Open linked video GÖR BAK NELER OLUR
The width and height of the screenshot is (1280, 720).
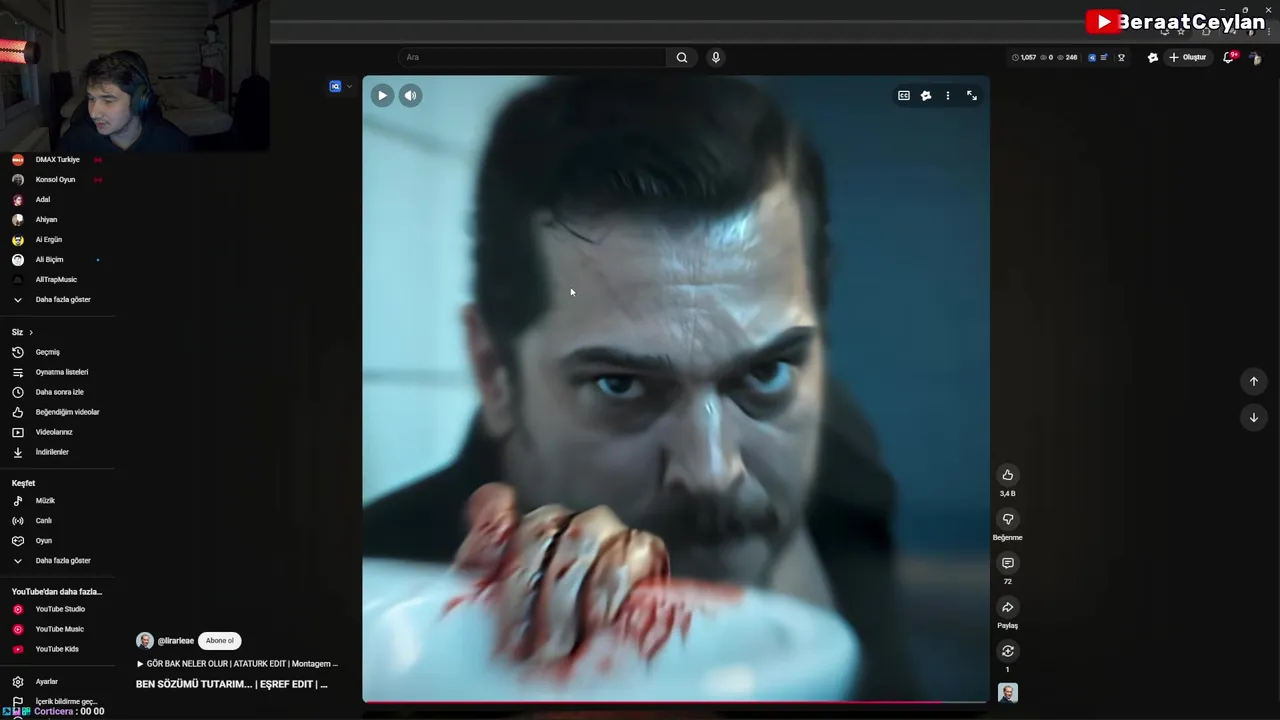click(x=238, y=664)
